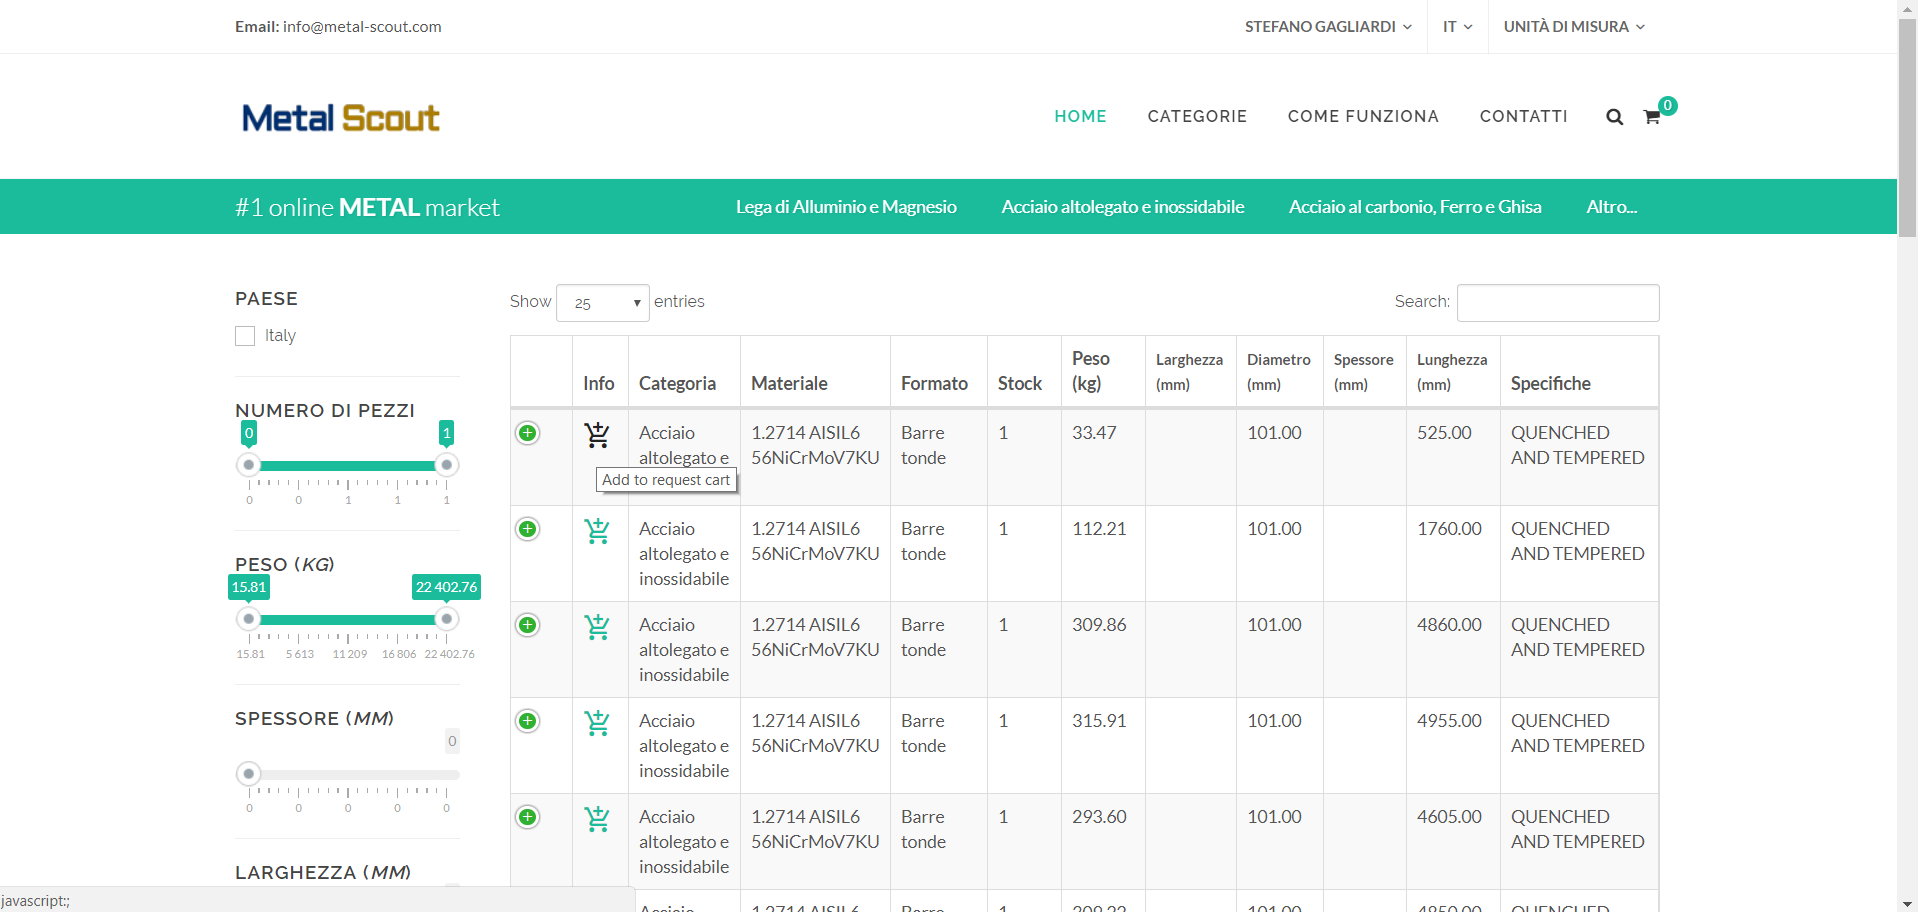The height and width of the screenshot is (912, 1918).
Task: Toggle the Italy country checkbox
Action: pos(245,336)
